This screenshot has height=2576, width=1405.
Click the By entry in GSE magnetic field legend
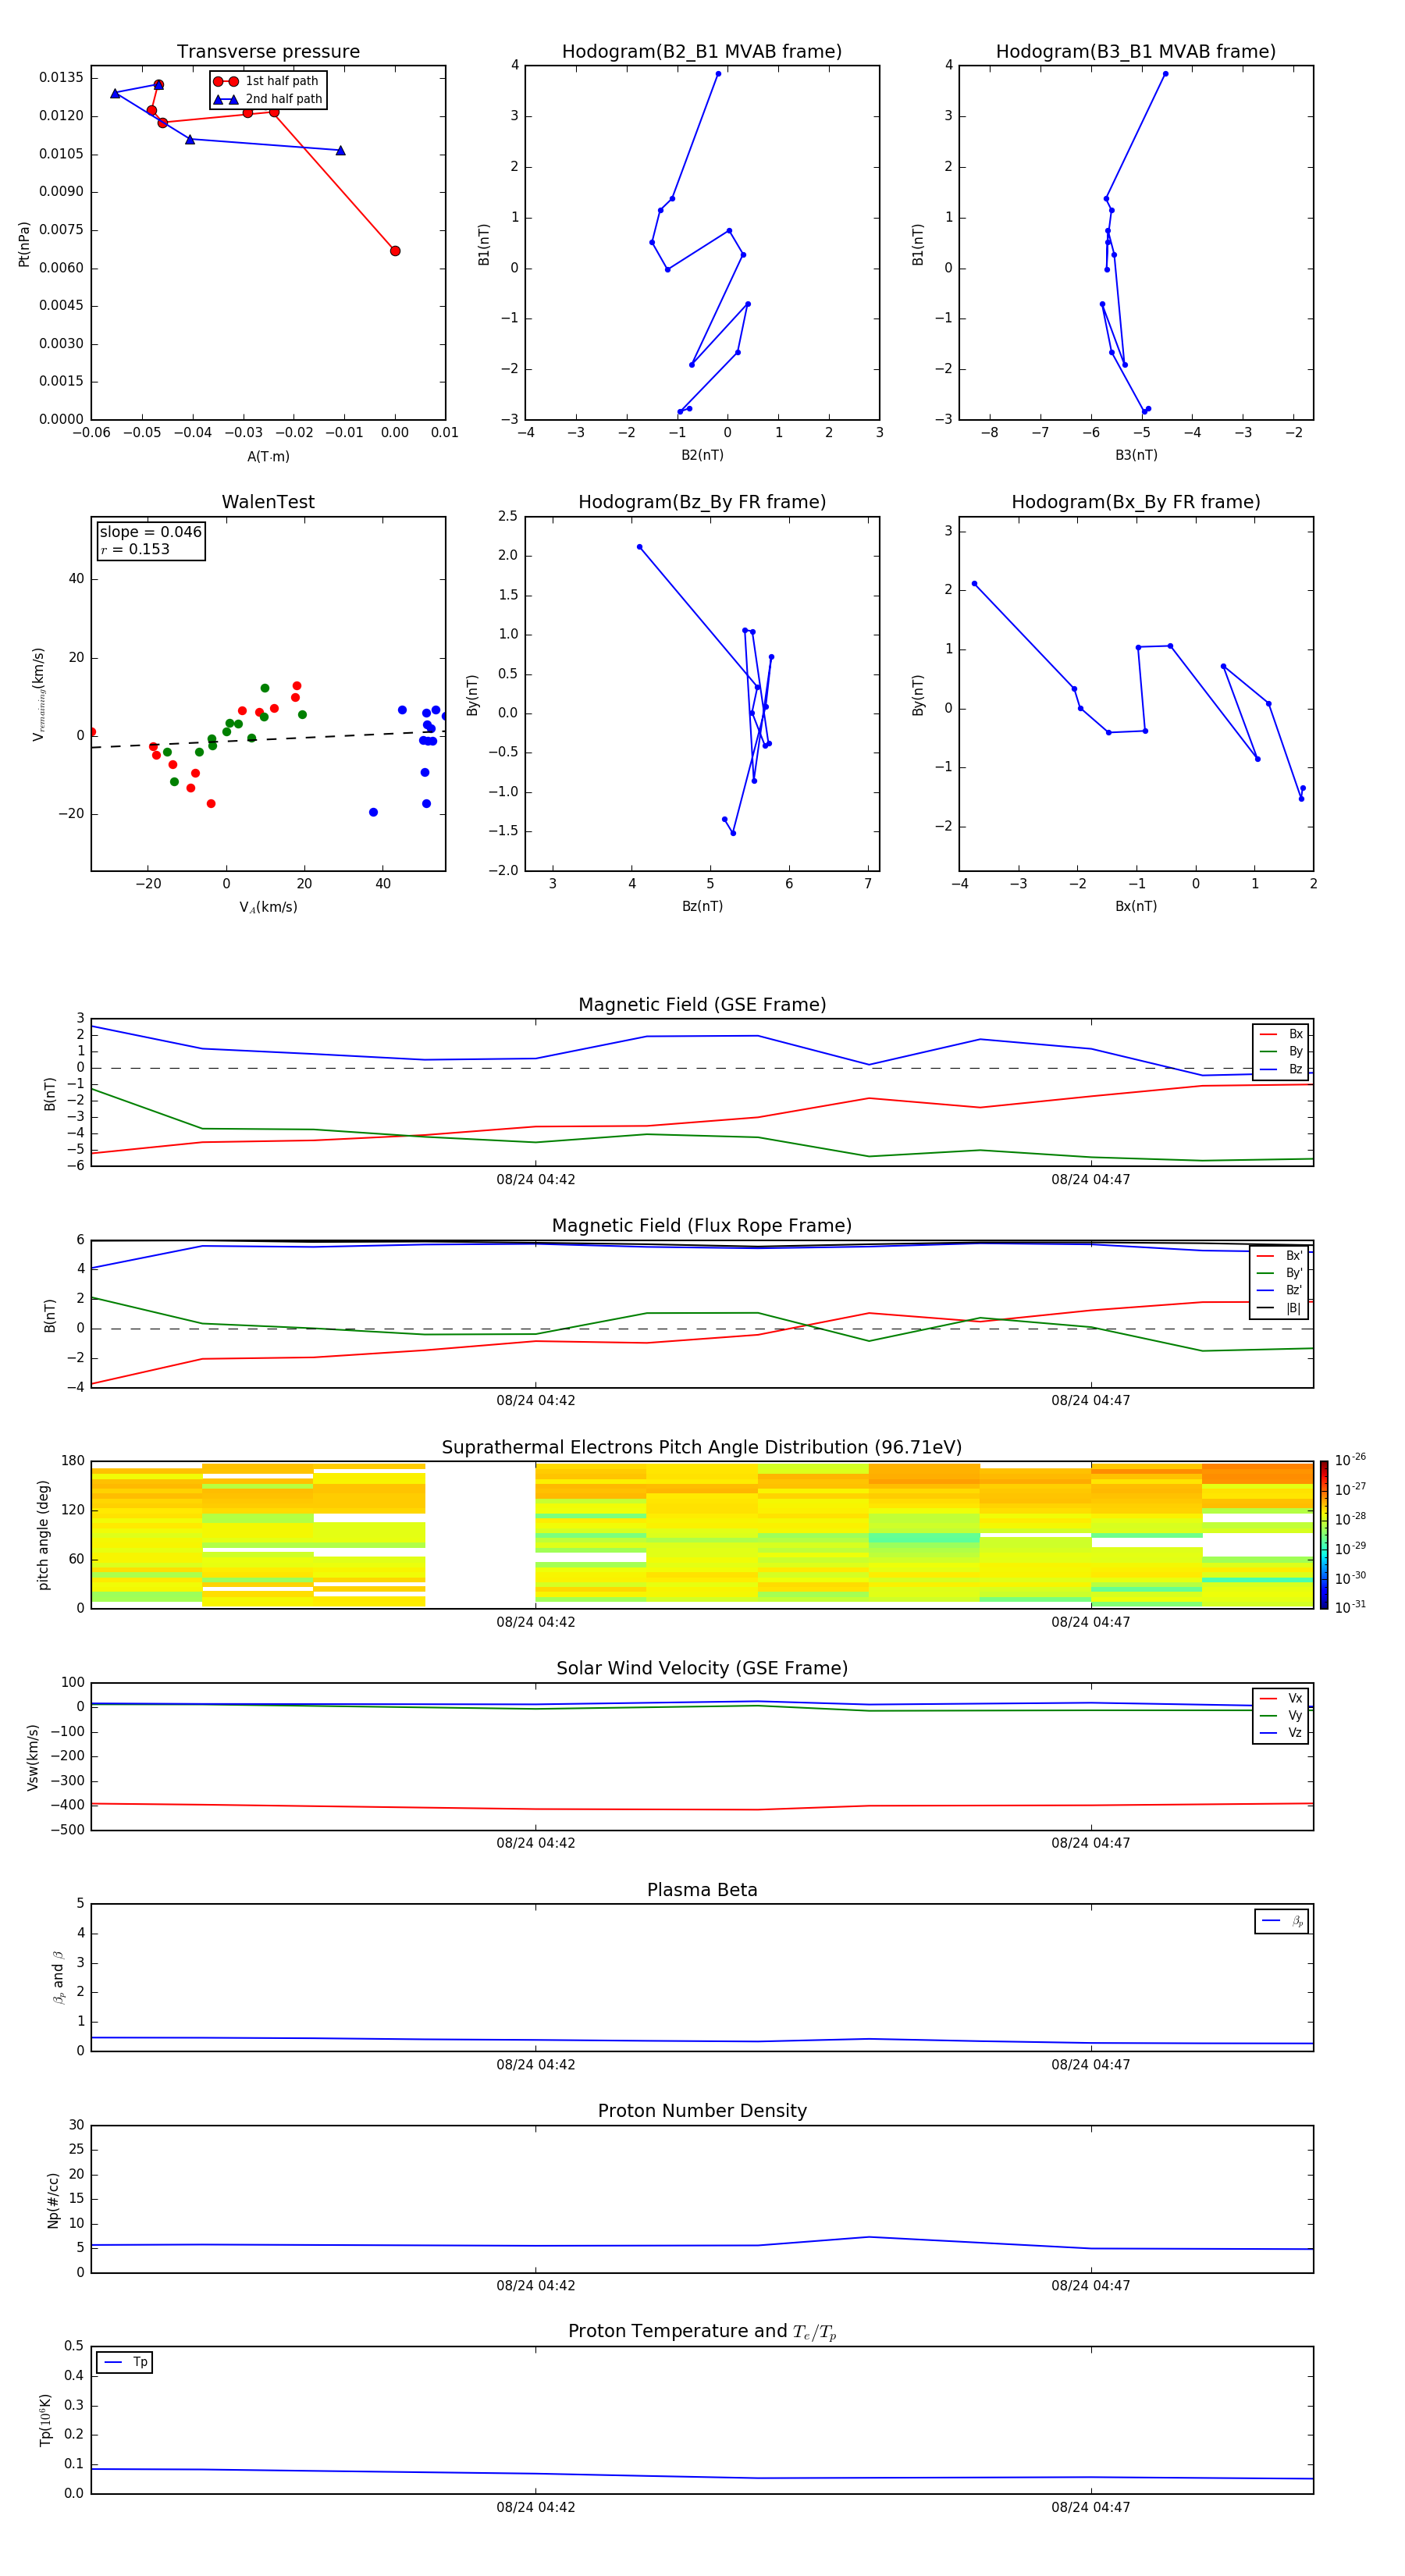click(1281, 1051)
